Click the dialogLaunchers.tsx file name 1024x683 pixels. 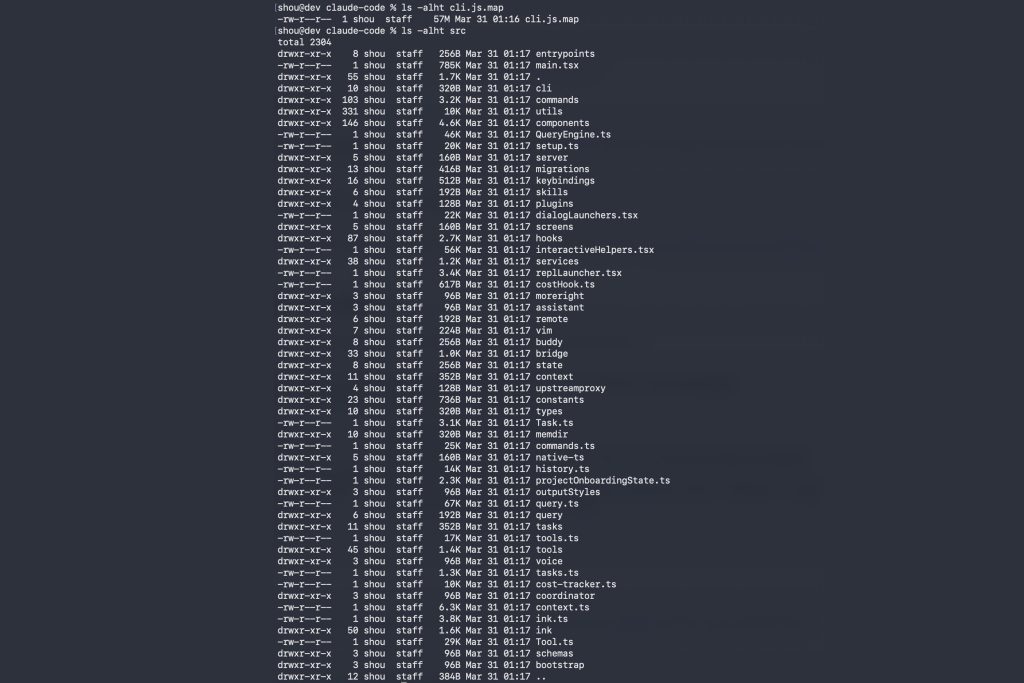(x=586, y=215)
